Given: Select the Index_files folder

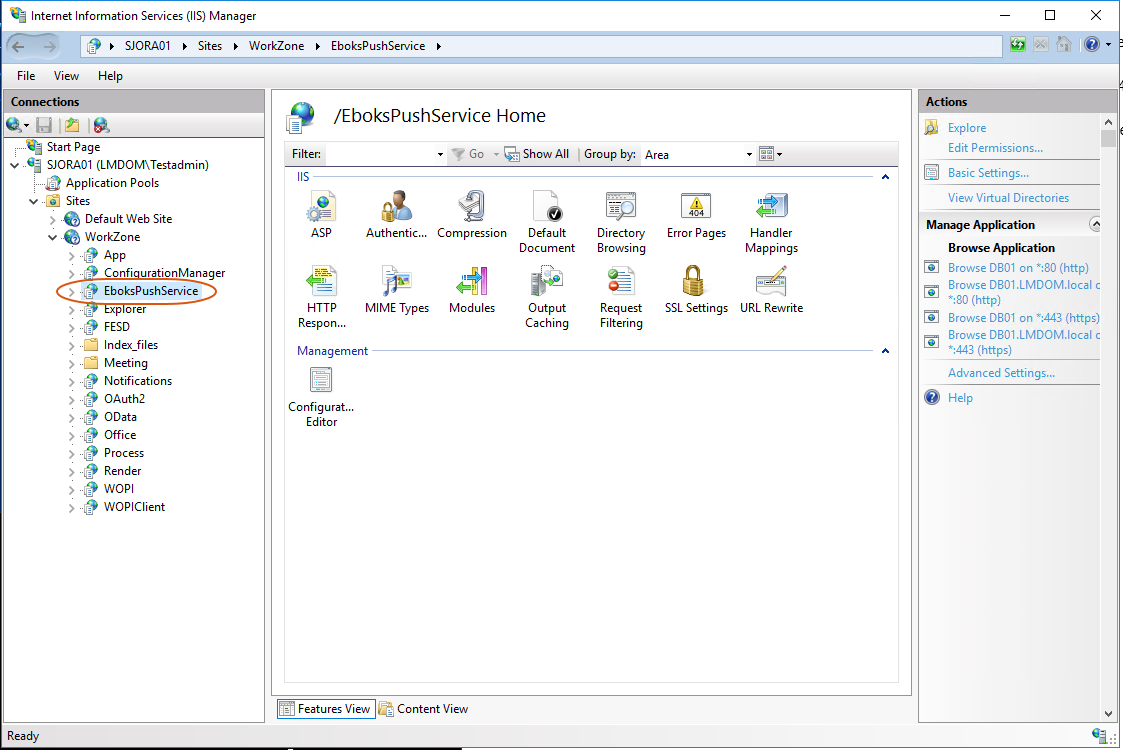Looking at the screenshot, I should pos(130,345).
